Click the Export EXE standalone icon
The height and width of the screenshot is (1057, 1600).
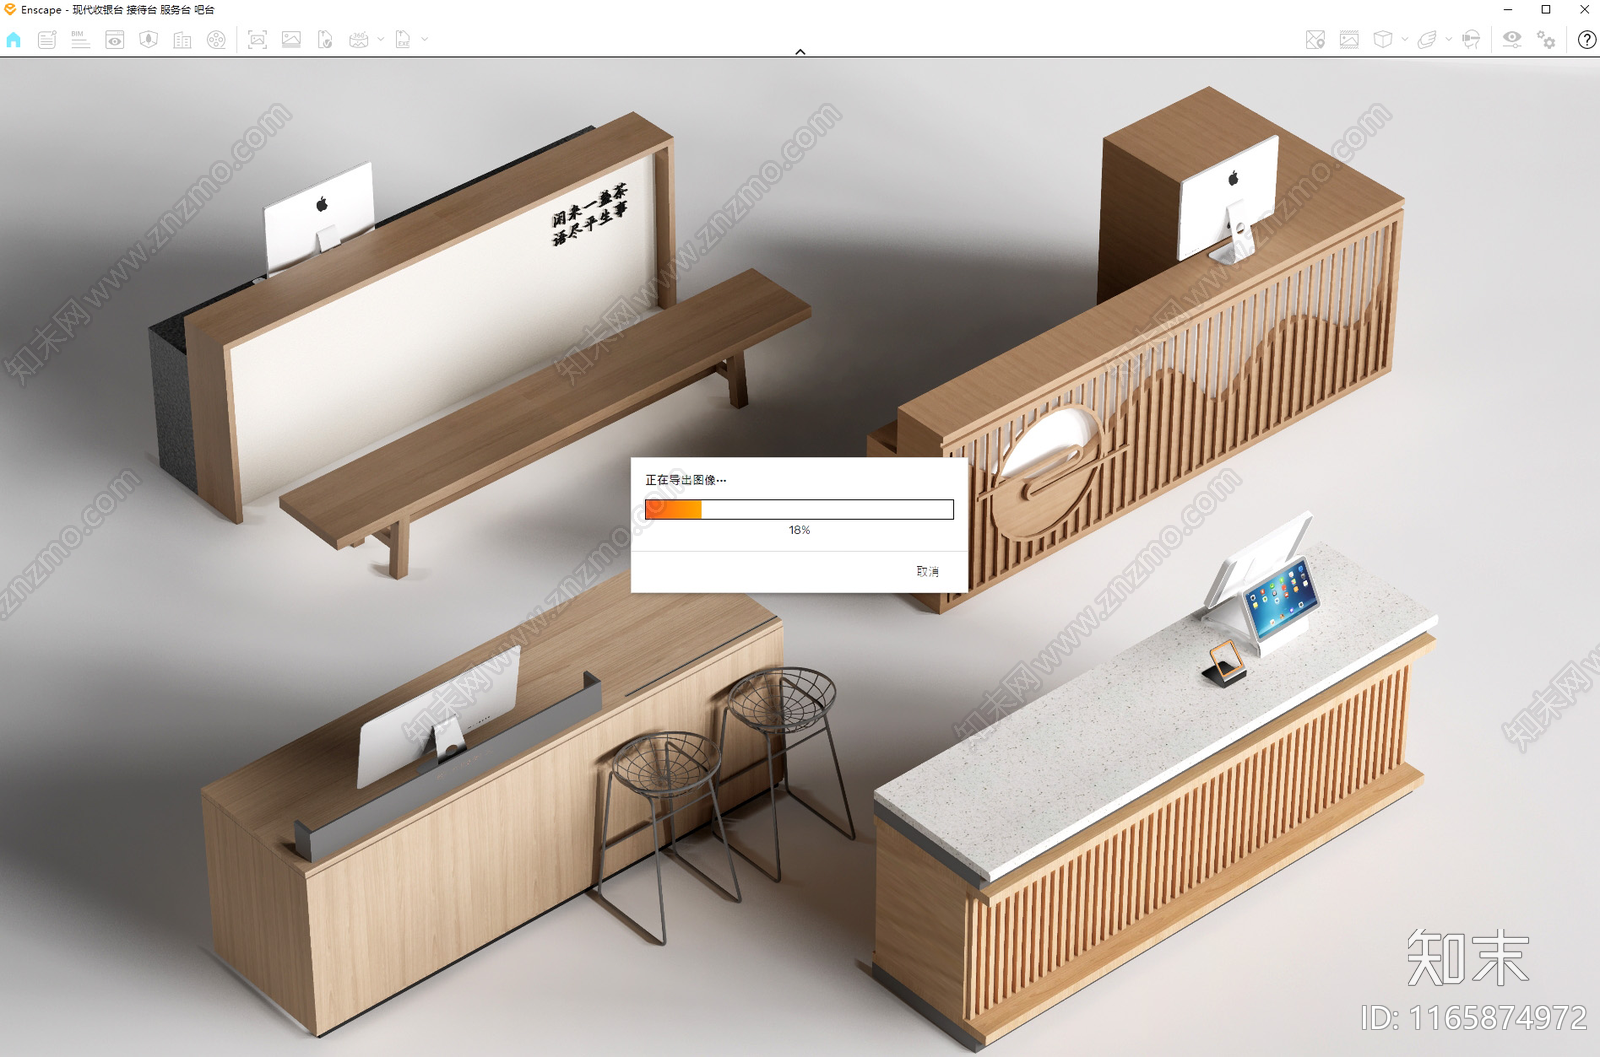tap(403, 40)
